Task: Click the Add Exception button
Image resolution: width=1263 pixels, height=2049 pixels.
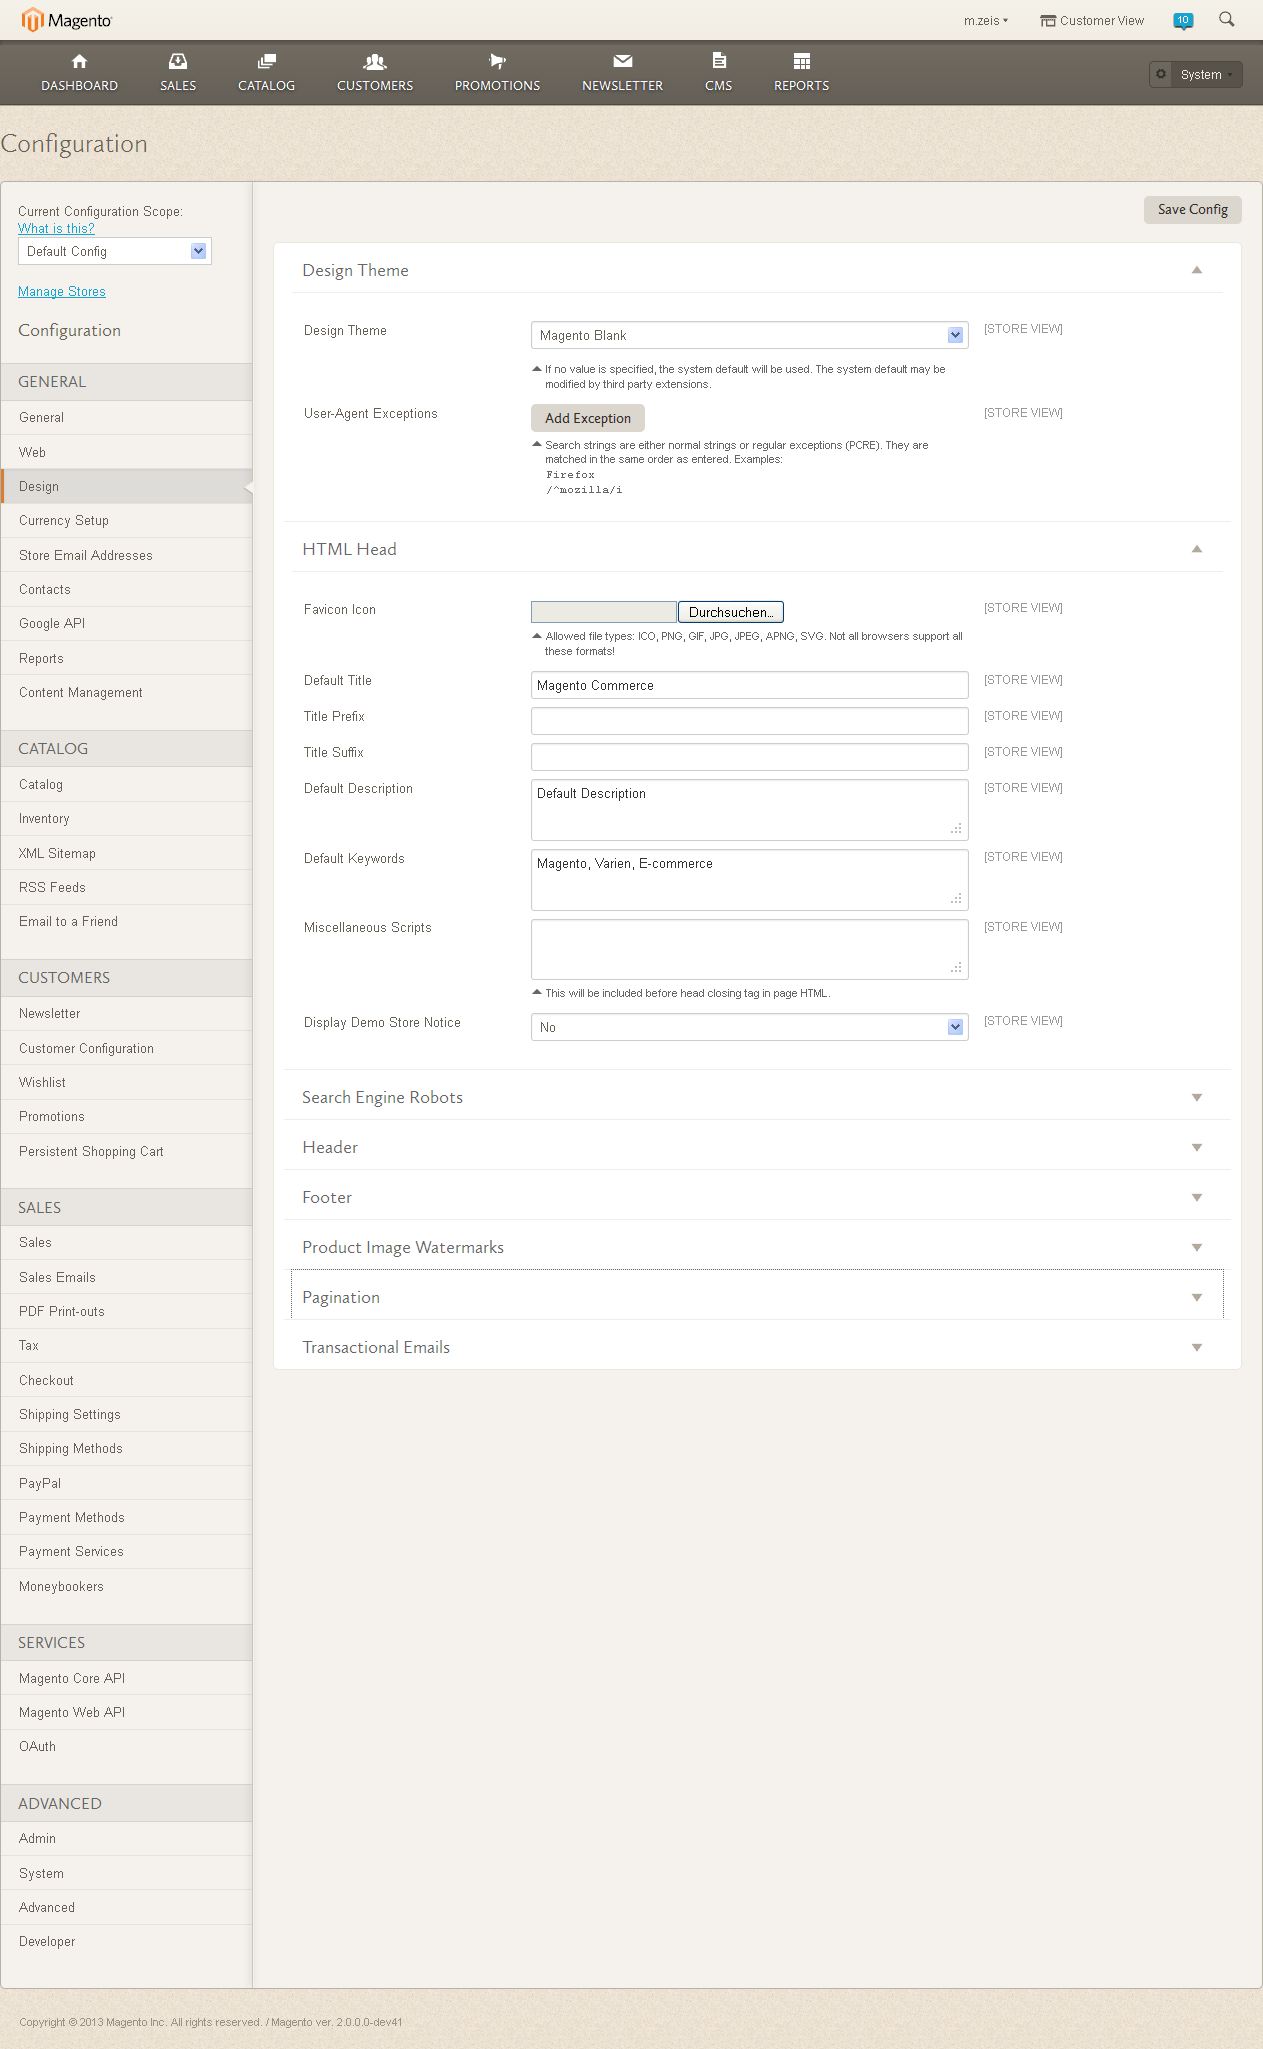Action: (588, 418)
